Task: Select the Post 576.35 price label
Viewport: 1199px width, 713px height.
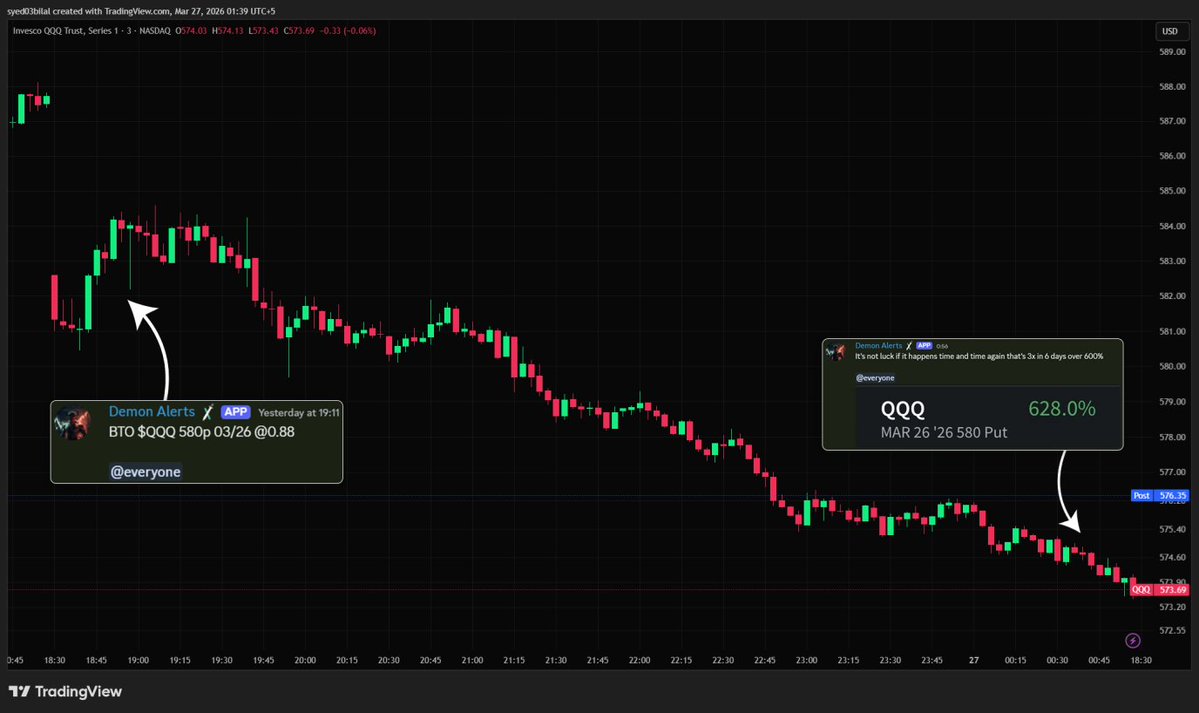Action: pyautogui.click(x=1159, y=496)
